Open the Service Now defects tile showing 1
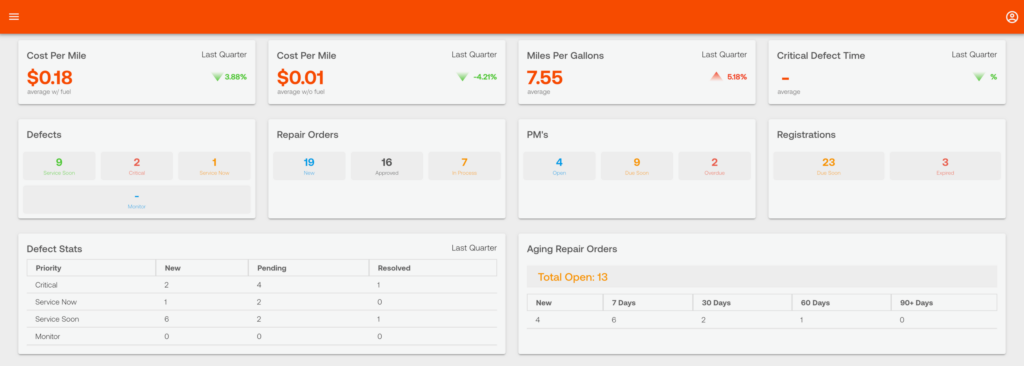1024x366 pixels. coord(214,166)
